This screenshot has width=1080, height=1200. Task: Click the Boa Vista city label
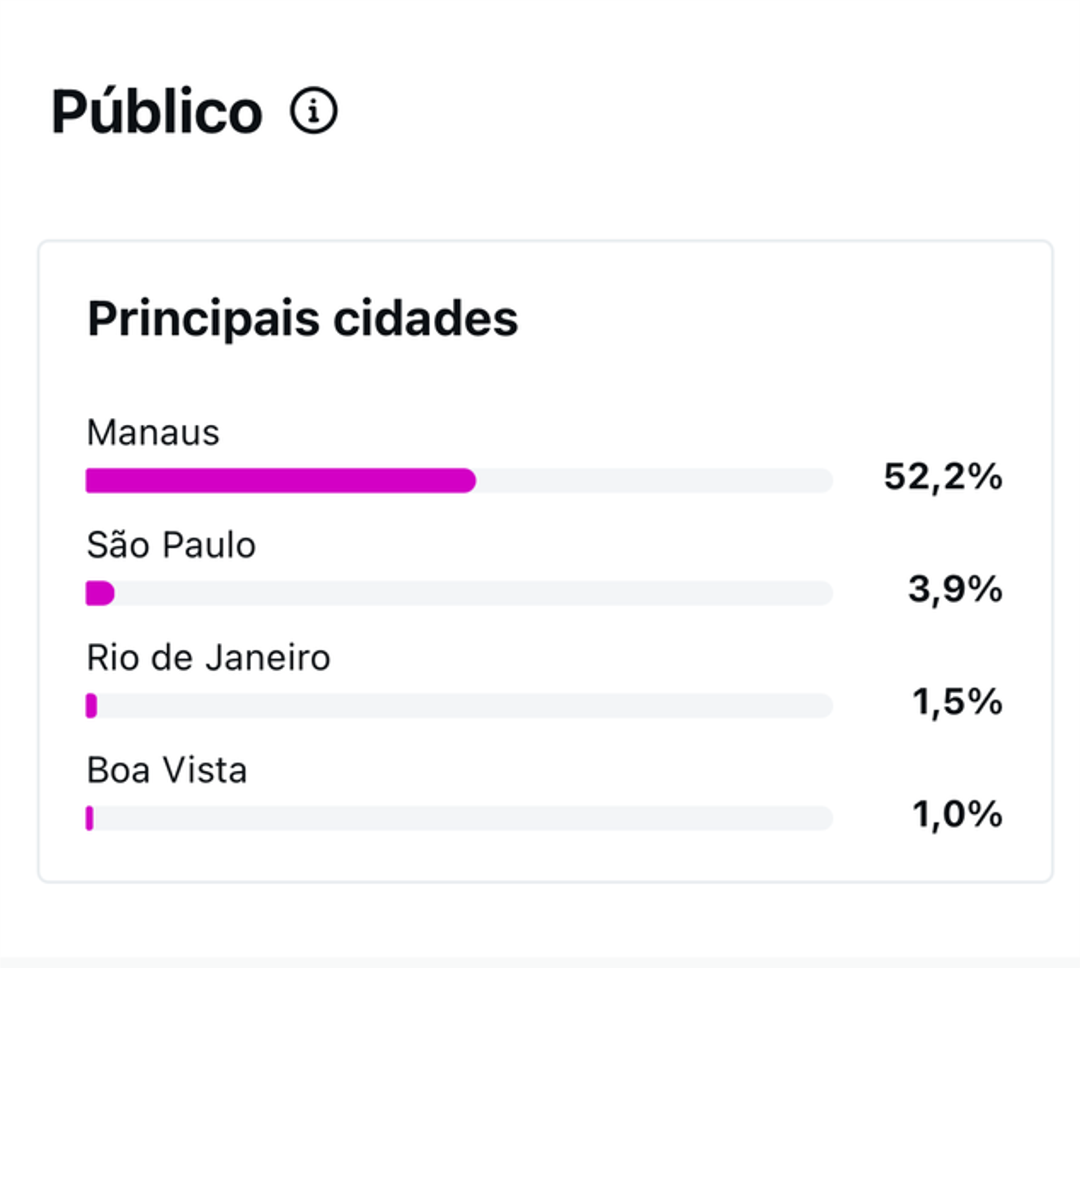pyautogui.click(x=167, y=770)
